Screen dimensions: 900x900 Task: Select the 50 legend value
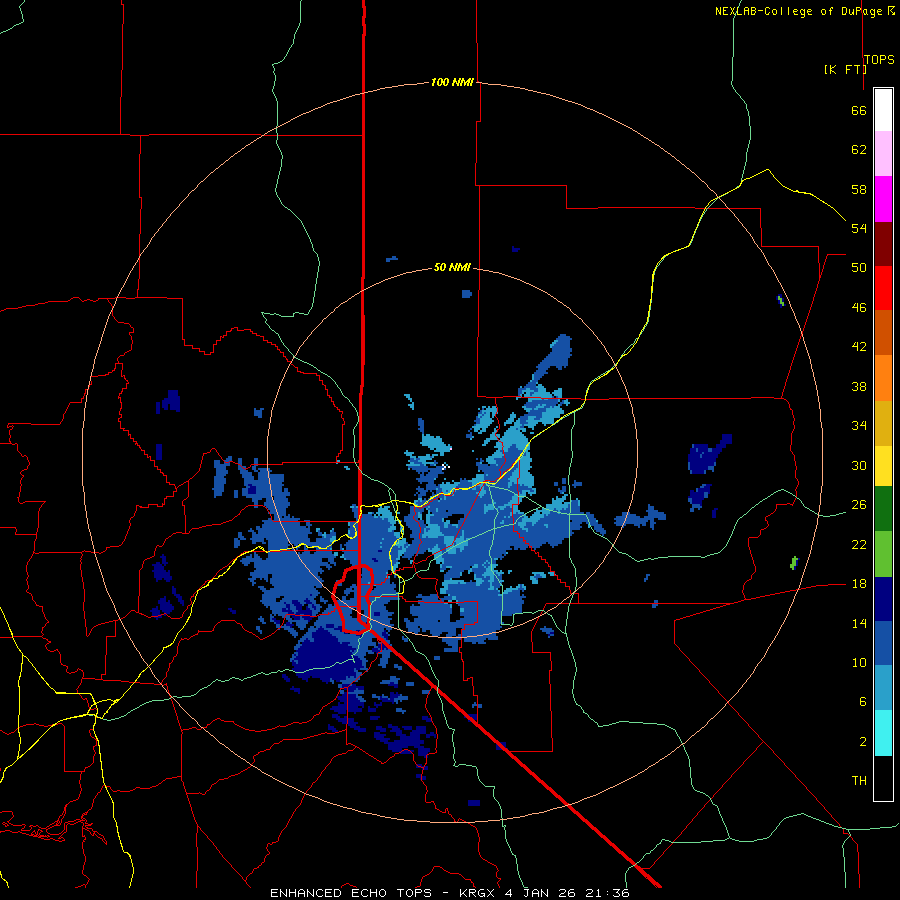click(859, 268)
